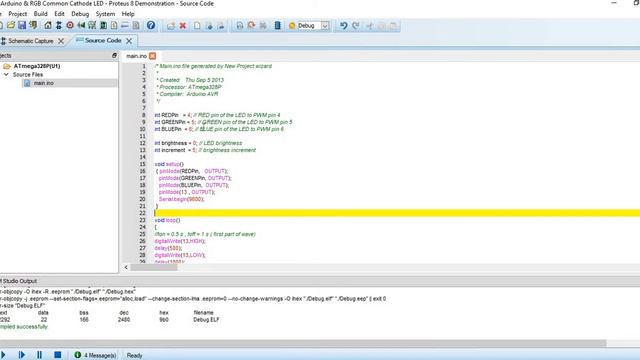
Task: Open Bill of Materials toolbar icon
Action: pyautogui.click(x=114, y=26)
